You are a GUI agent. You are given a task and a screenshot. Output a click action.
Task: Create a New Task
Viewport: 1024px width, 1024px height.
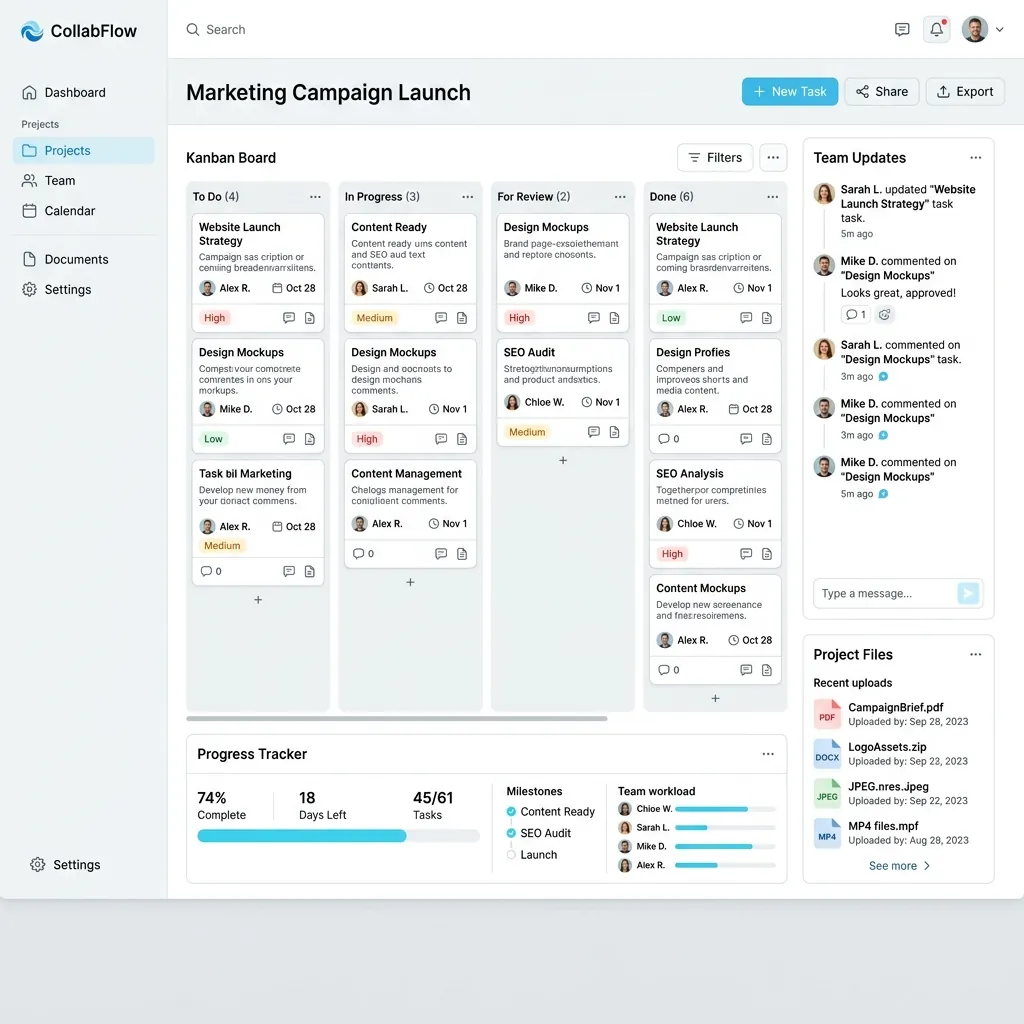click(790, 91)
